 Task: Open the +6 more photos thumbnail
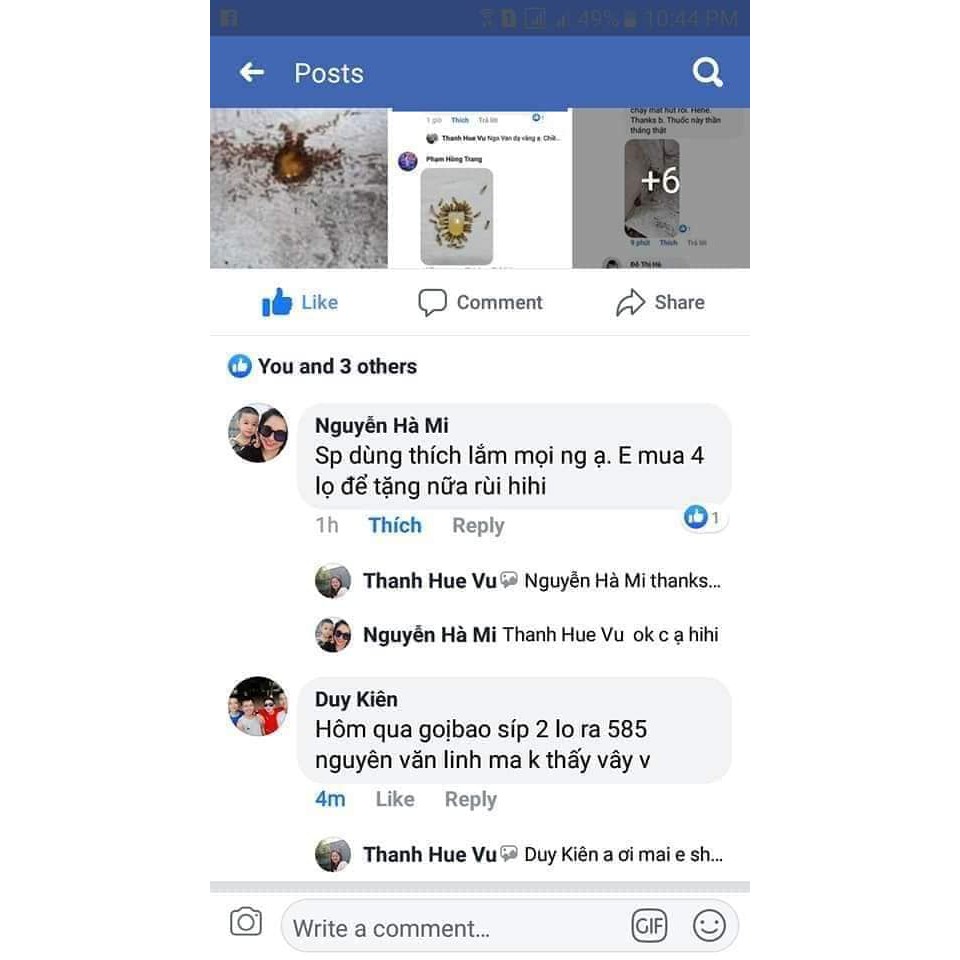661,188
